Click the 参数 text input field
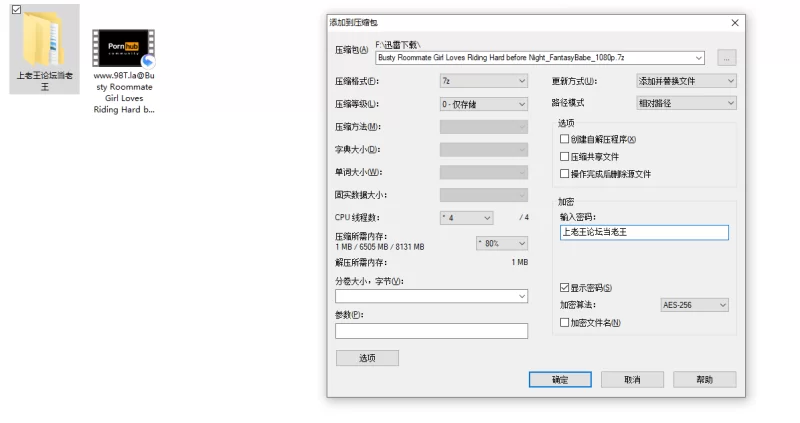Image resolution: width=800 pixels, height=423 pixels. tap(431, 331)
